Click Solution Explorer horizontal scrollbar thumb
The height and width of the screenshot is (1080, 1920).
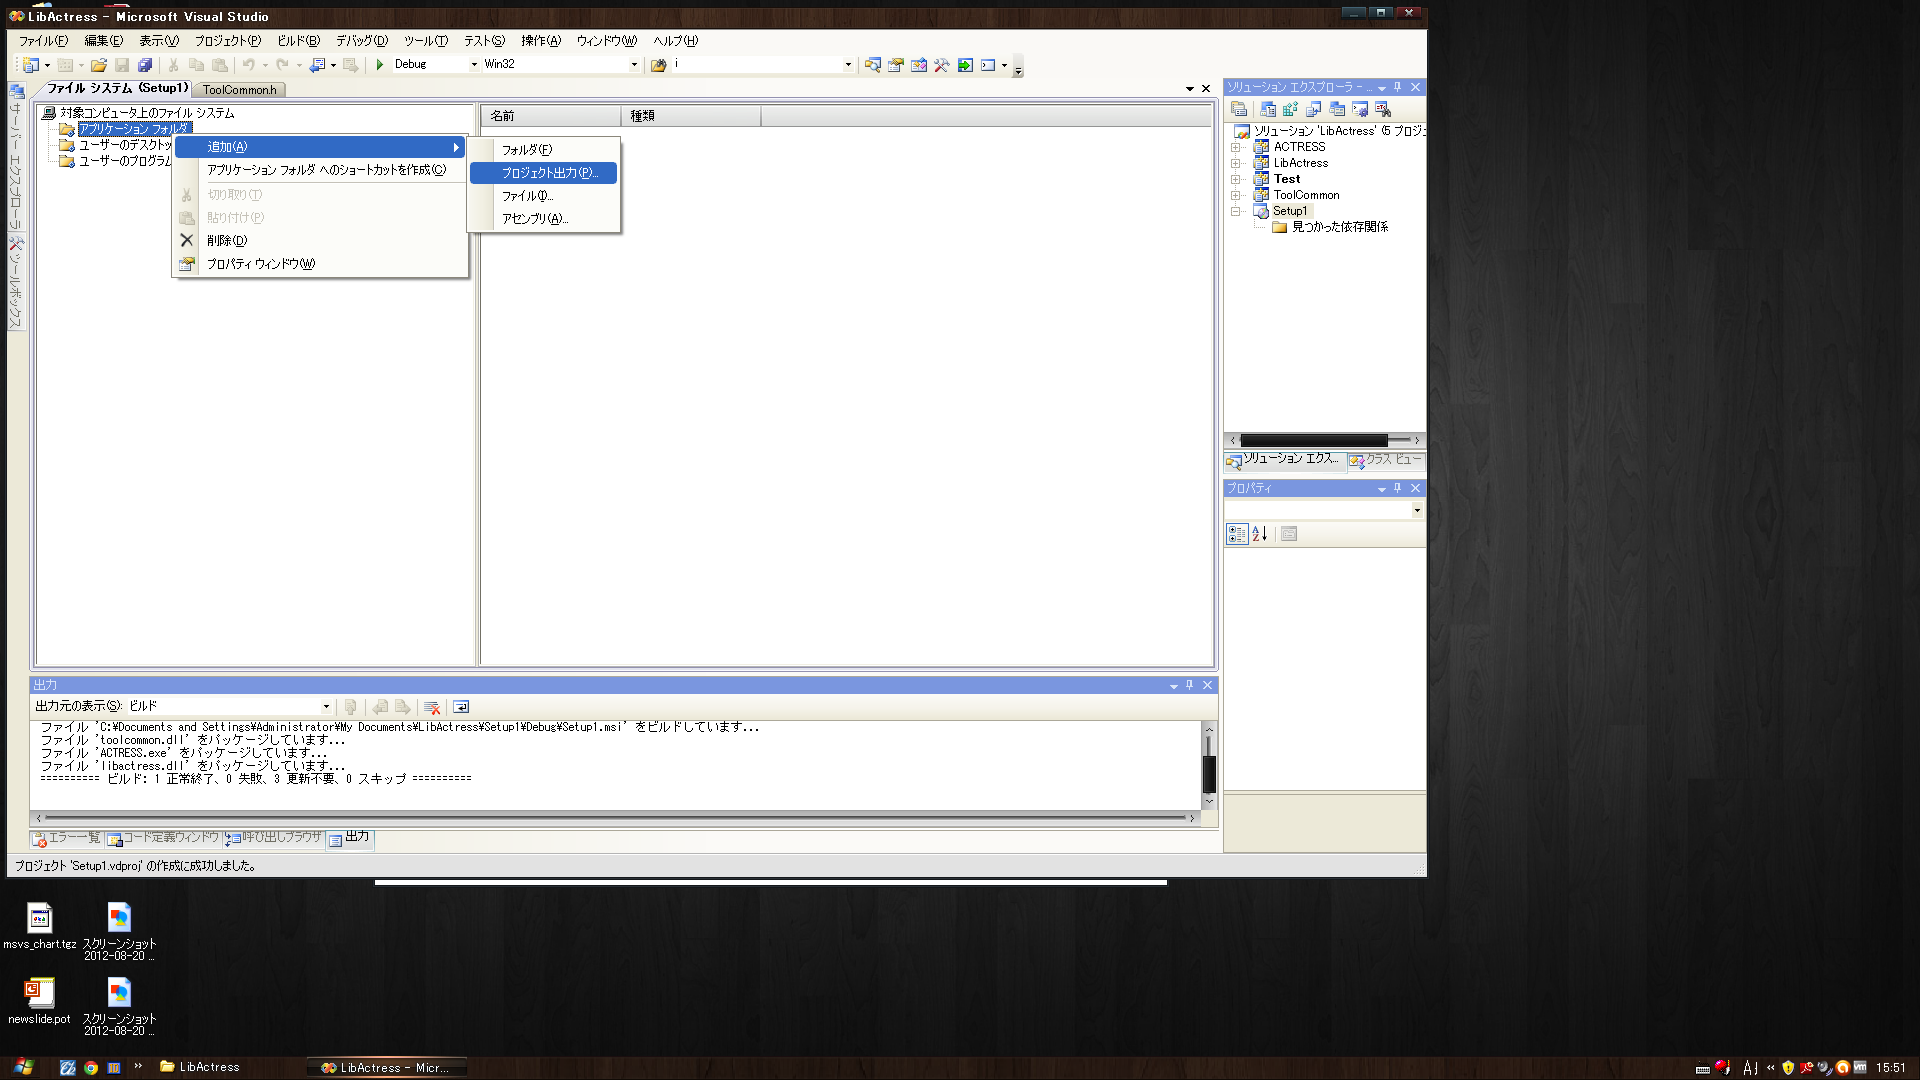pyautogui.click(x=1313, y=440)
